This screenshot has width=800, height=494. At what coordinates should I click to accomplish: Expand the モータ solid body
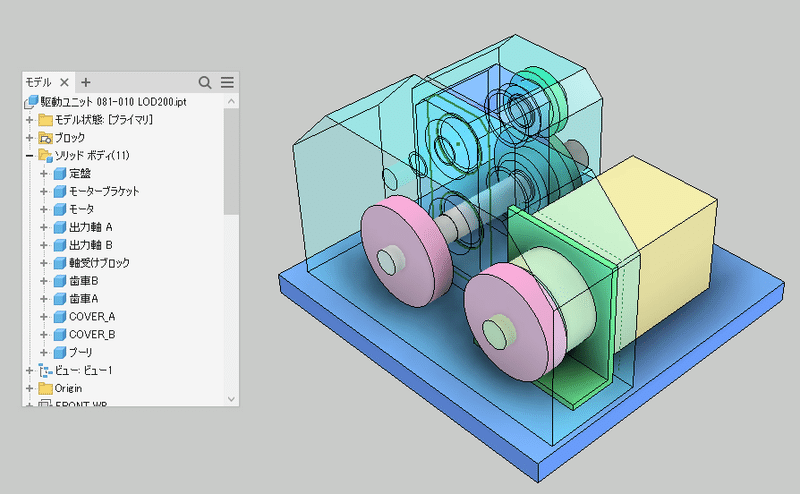pos(44,209)
